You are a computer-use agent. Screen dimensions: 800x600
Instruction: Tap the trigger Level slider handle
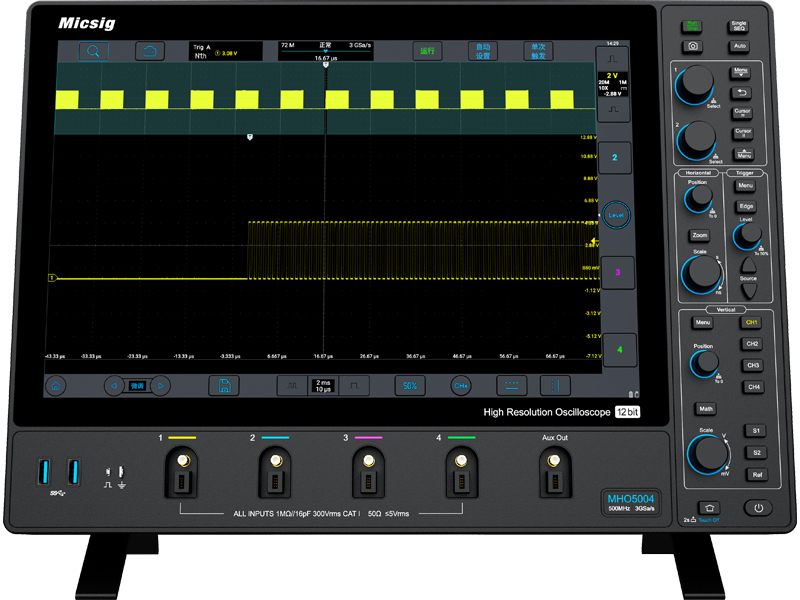[x=615, y=214]
